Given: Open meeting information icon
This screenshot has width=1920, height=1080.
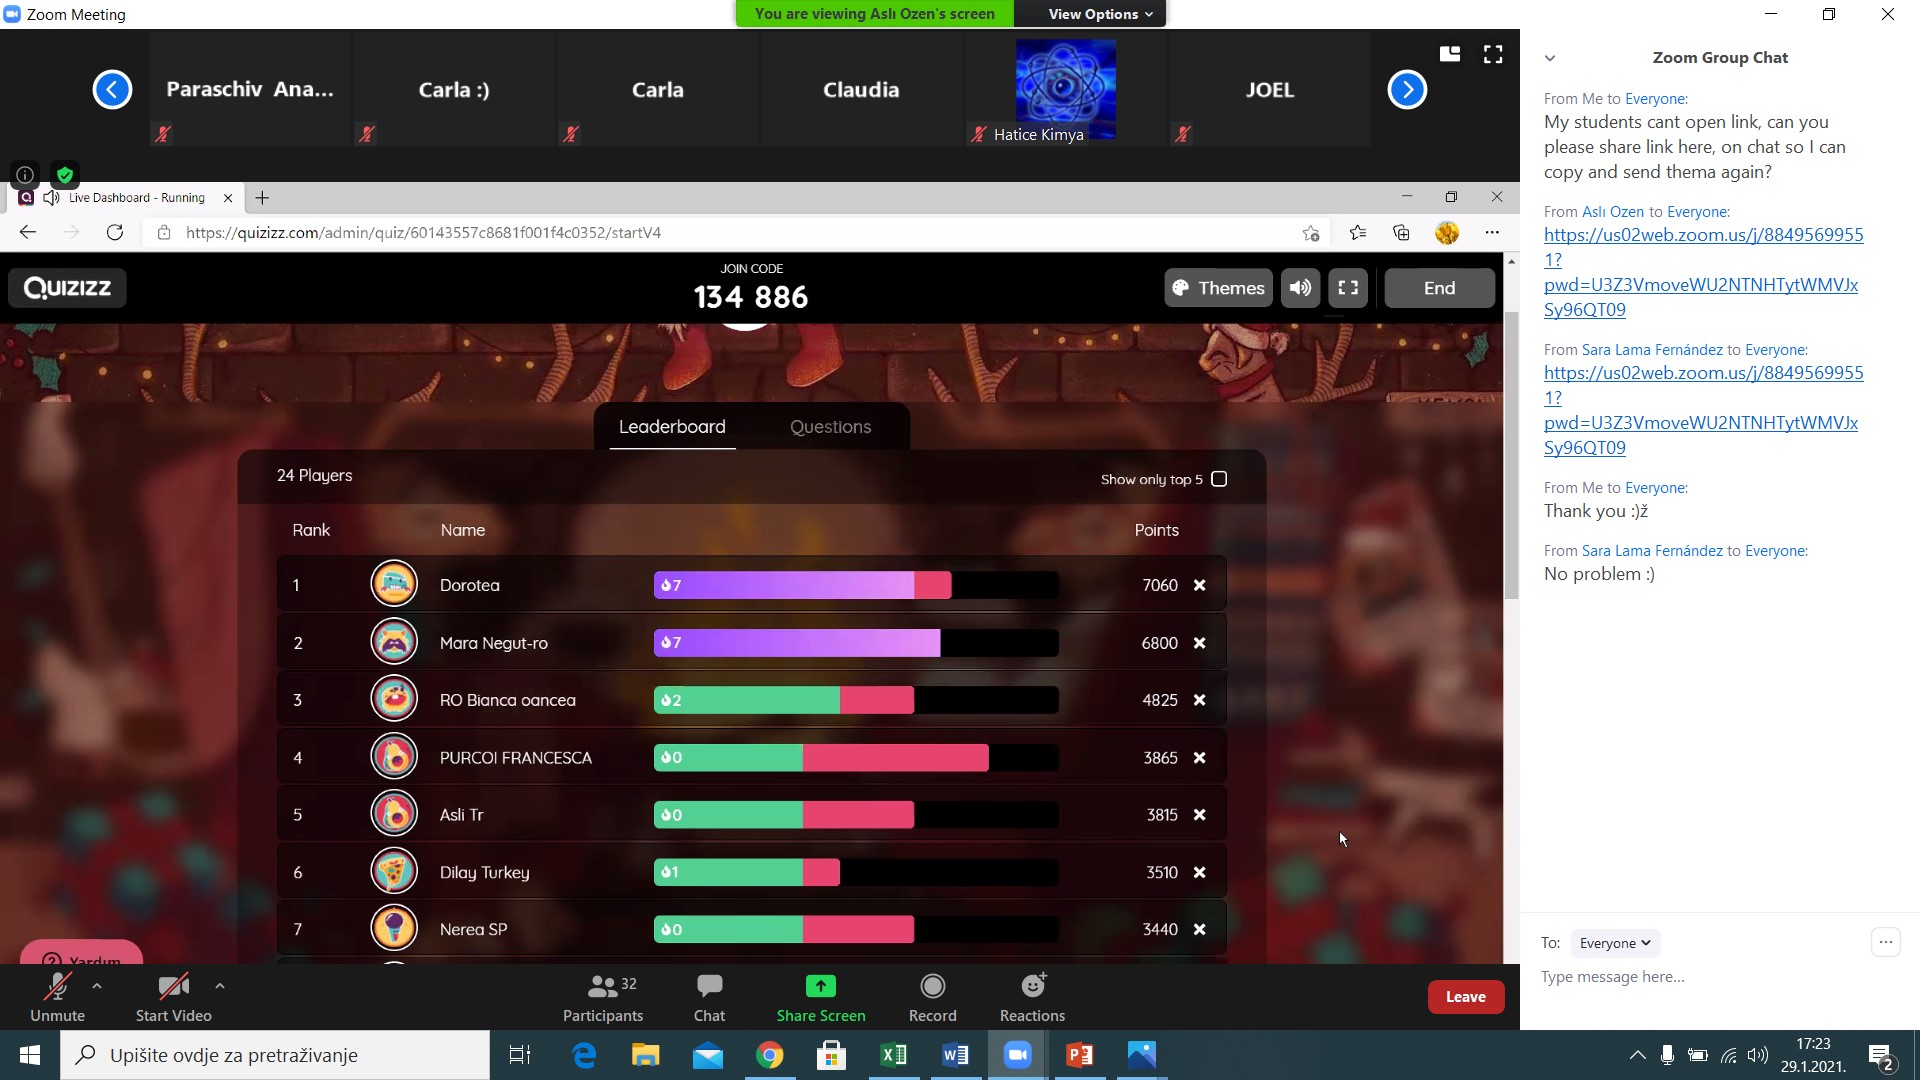Looking at the screenshot, I should 25,175.
